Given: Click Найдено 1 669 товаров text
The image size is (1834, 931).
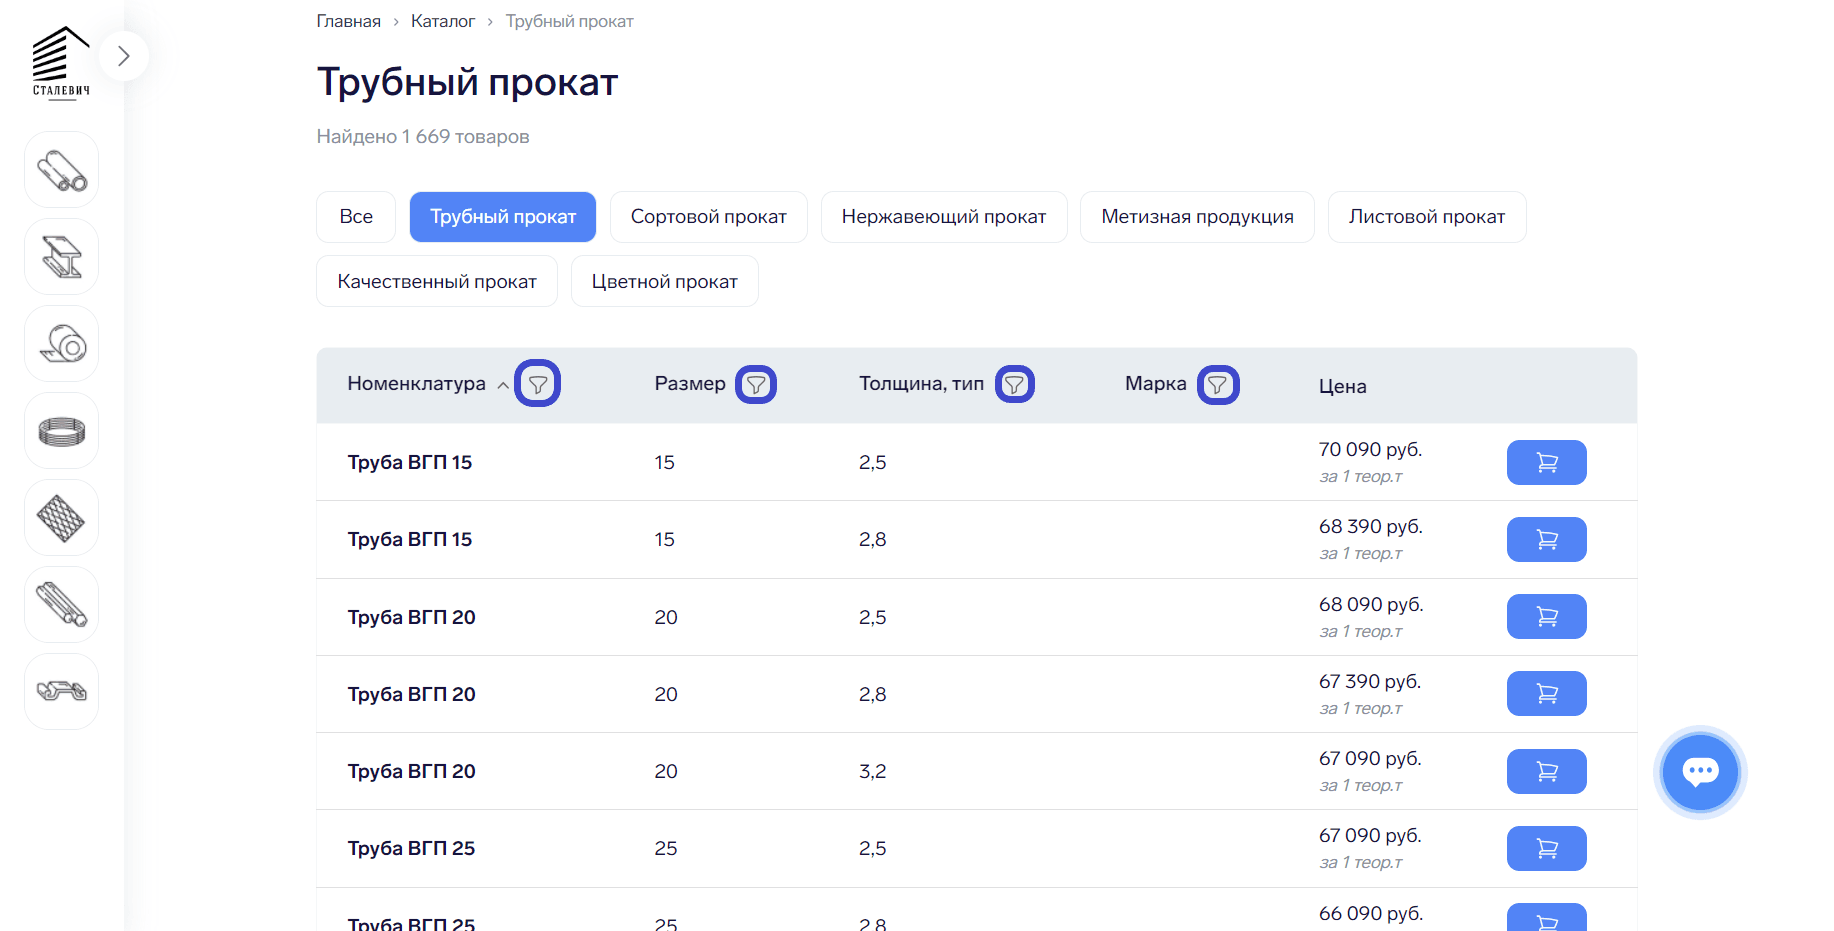Looking at the screenshot, I should 423,136.
